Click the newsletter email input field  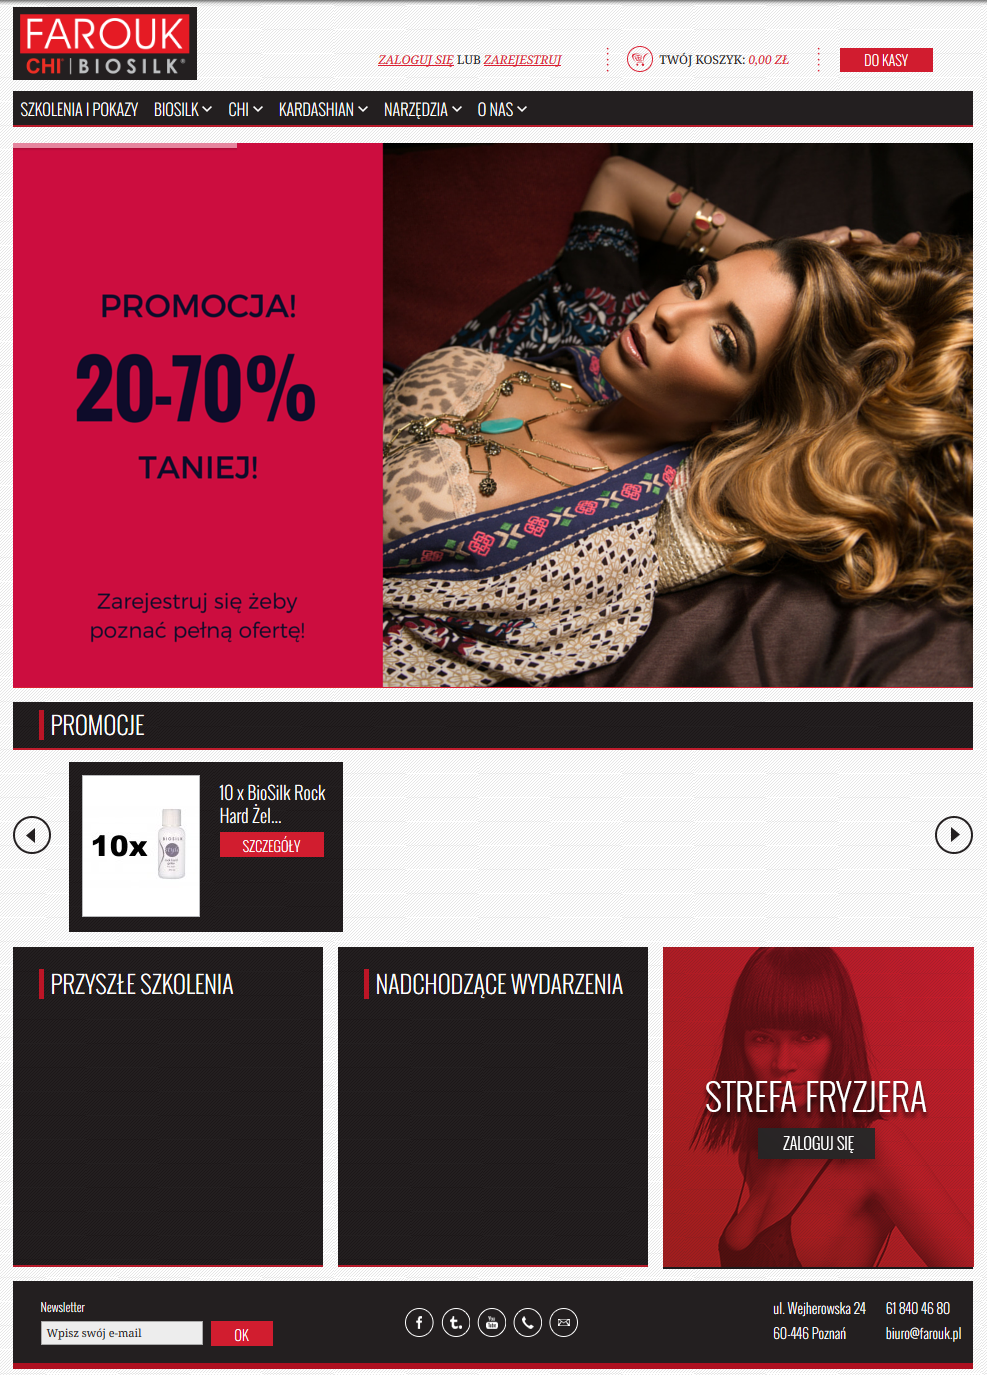coord(122,1333)
